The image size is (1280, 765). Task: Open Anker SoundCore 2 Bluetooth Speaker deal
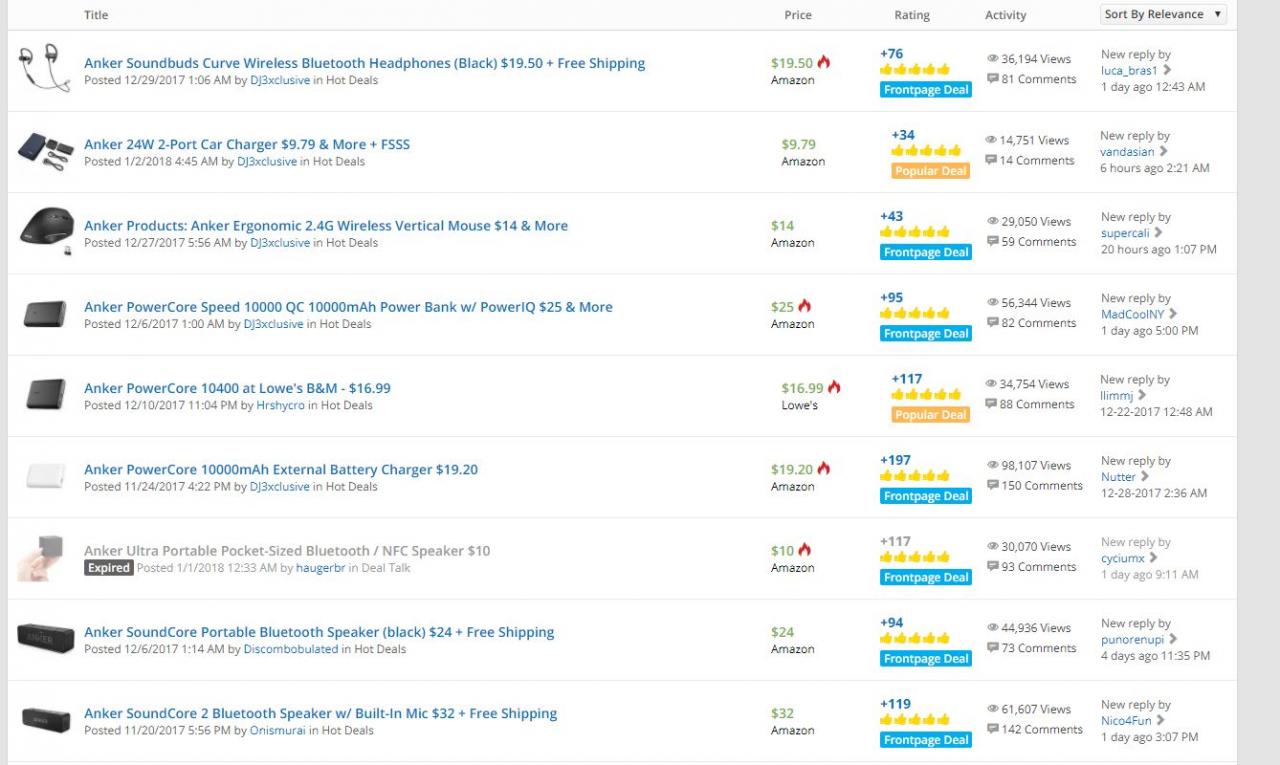pyautogui.click(x=321, y=713)
